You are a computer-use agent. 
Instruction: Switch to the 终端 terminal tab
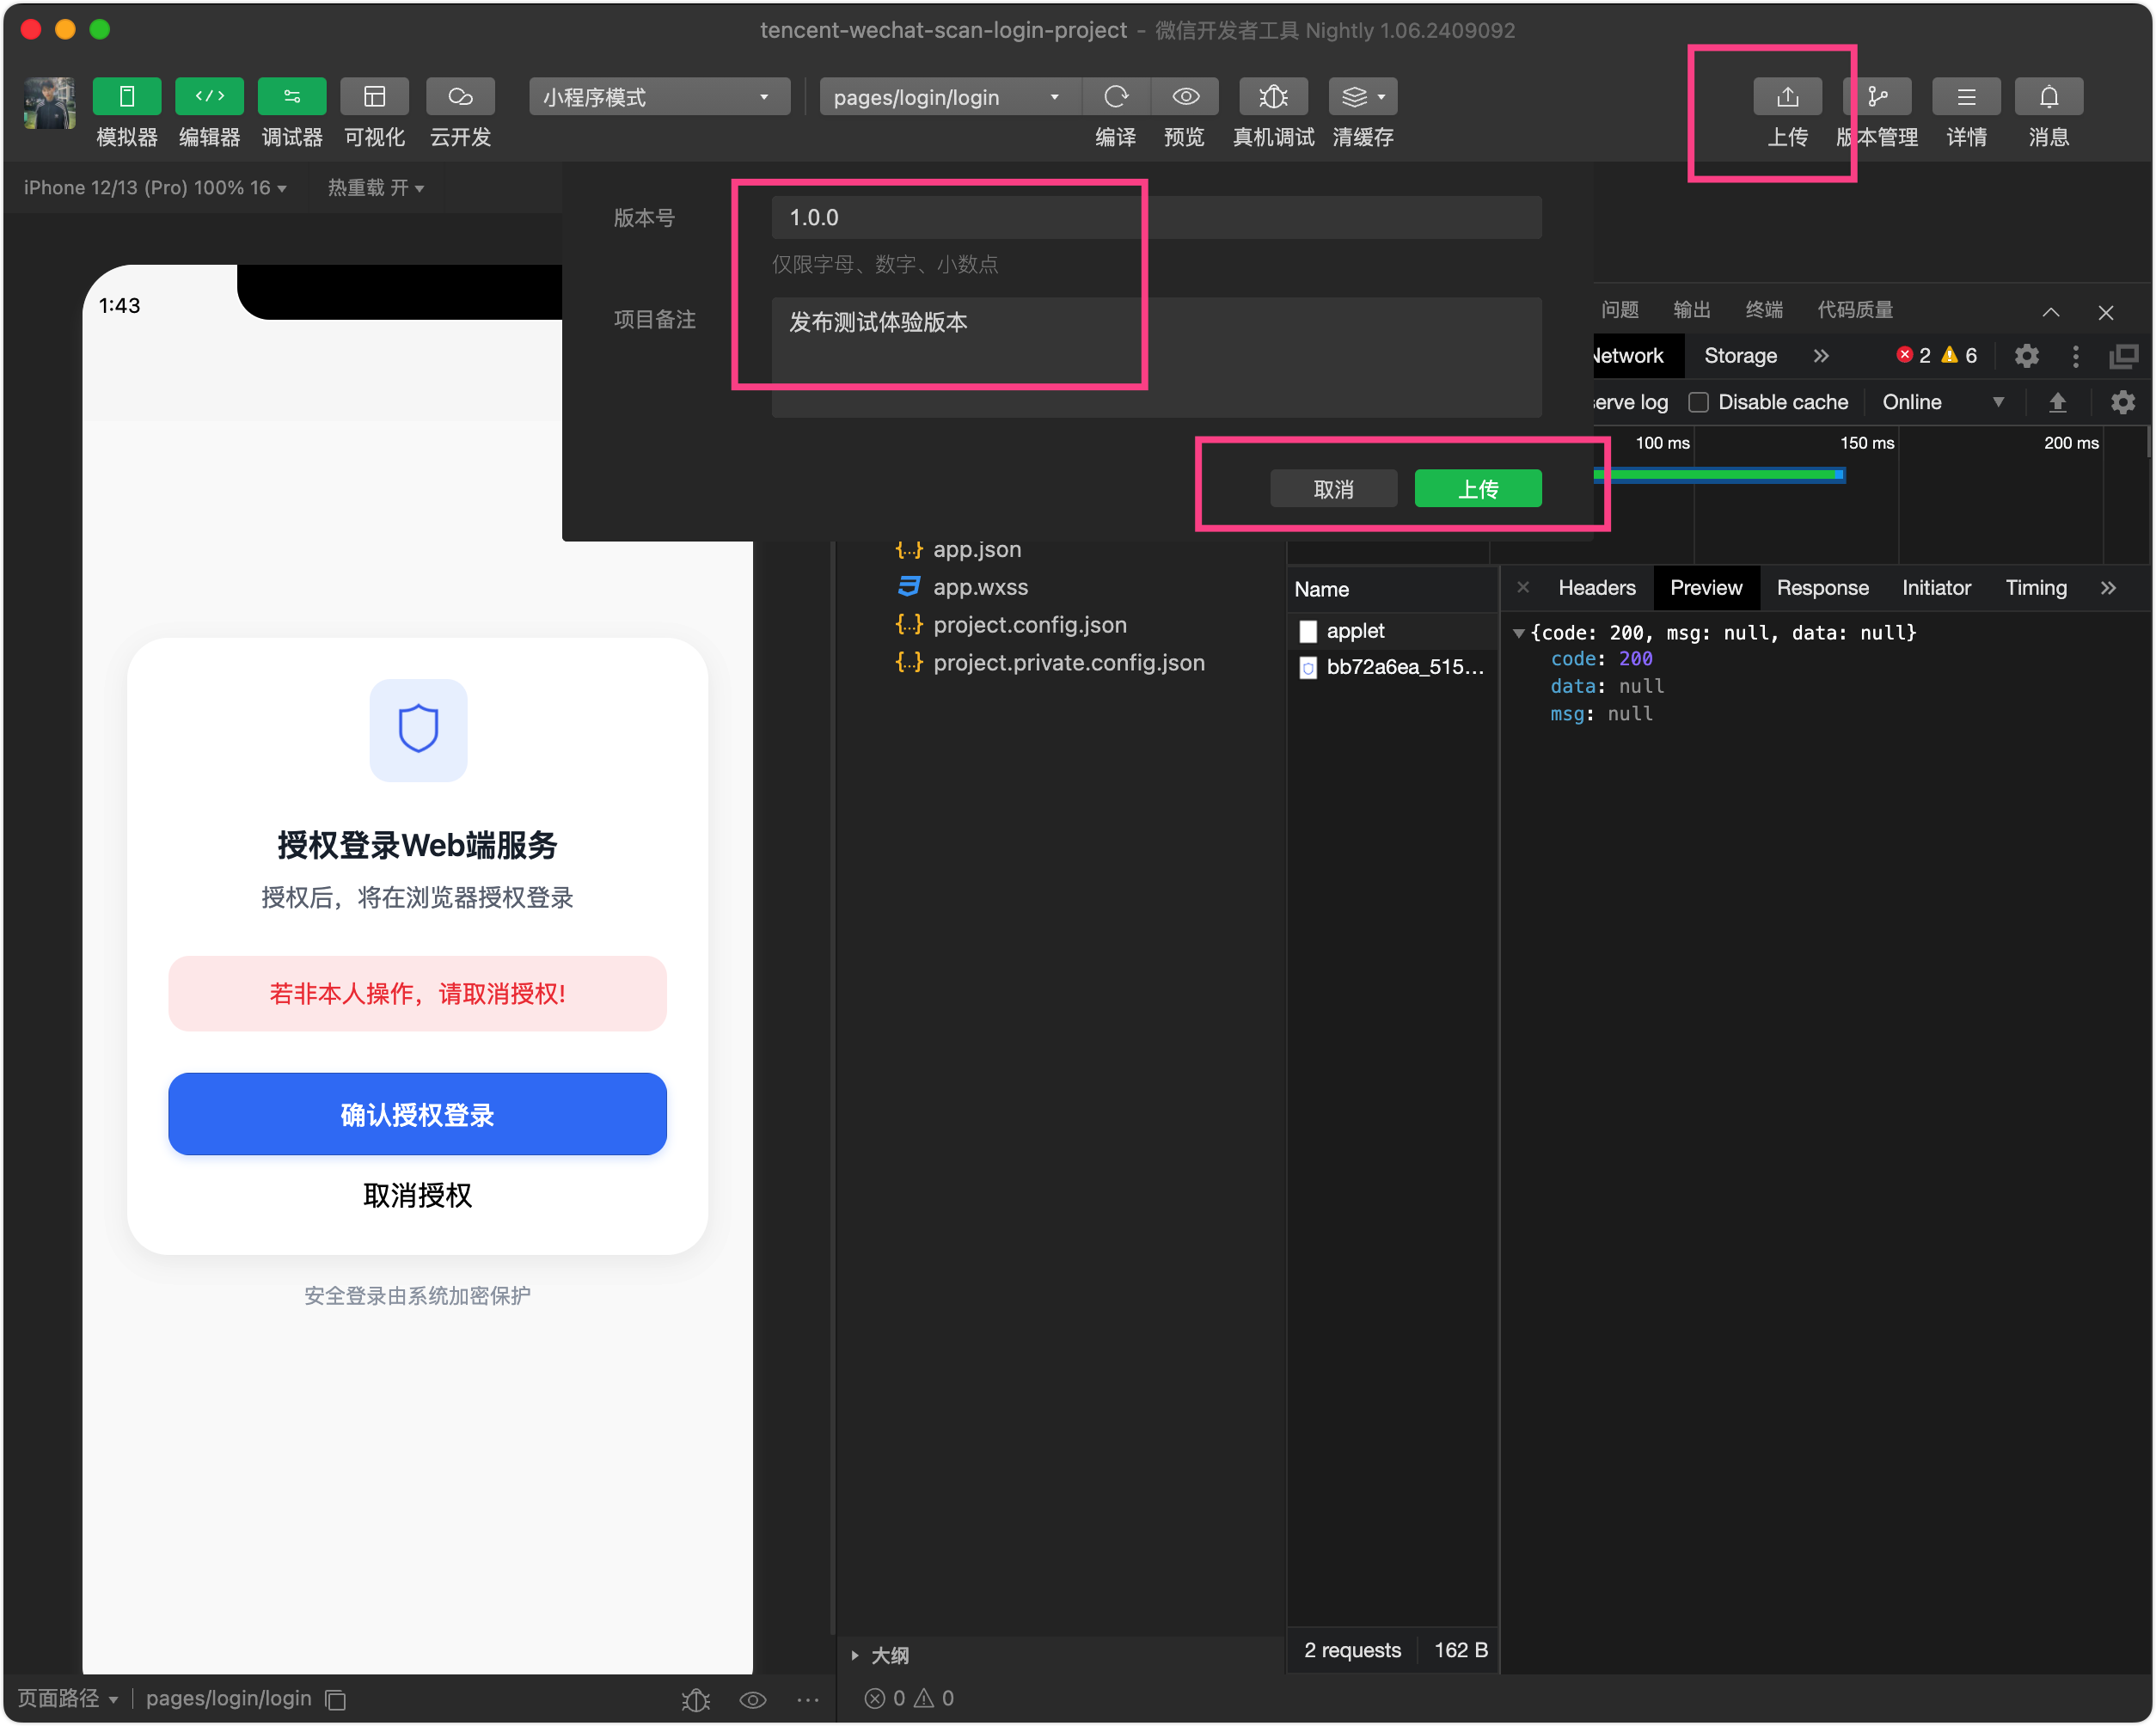[1764, 310]
